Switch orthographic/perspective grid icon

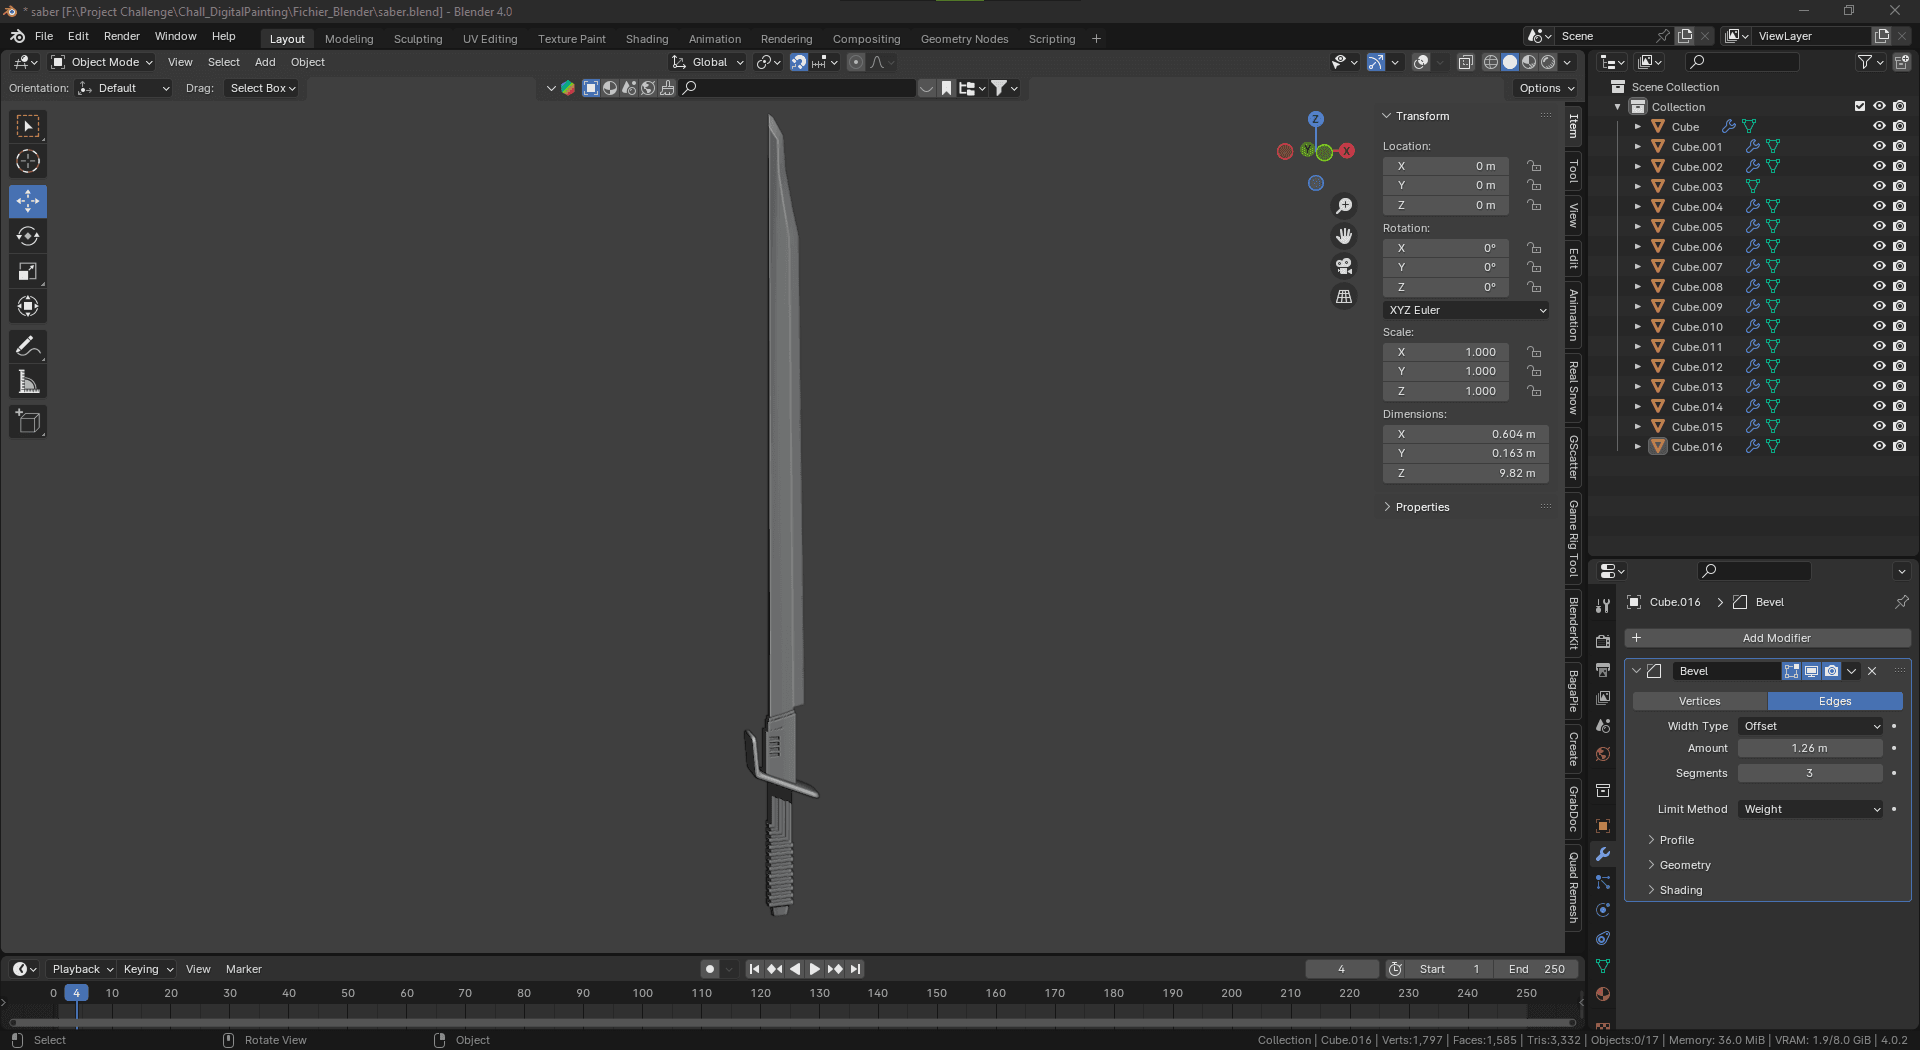tap(1344, 297)
